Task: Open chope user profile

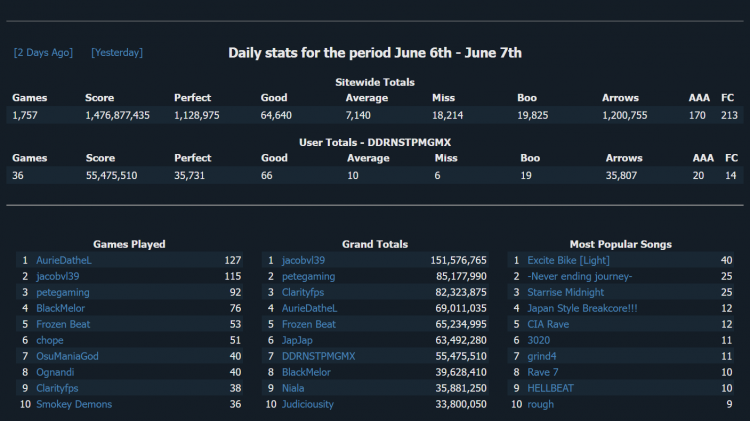Action: [50, 340]
